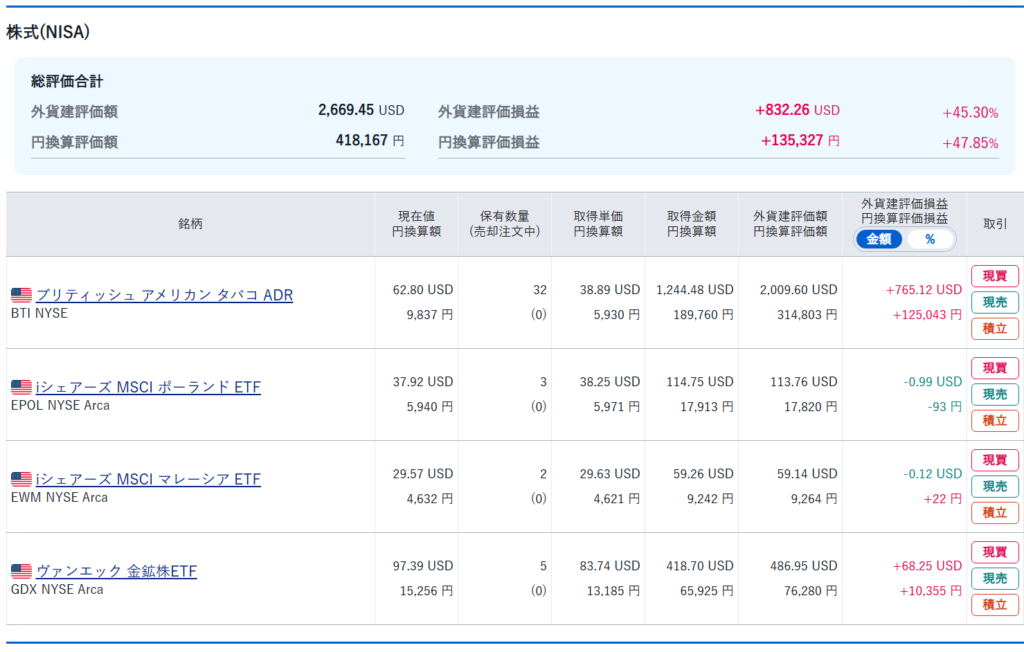Click 現売 for the EPOL Poland ETF

pos(994,394)
